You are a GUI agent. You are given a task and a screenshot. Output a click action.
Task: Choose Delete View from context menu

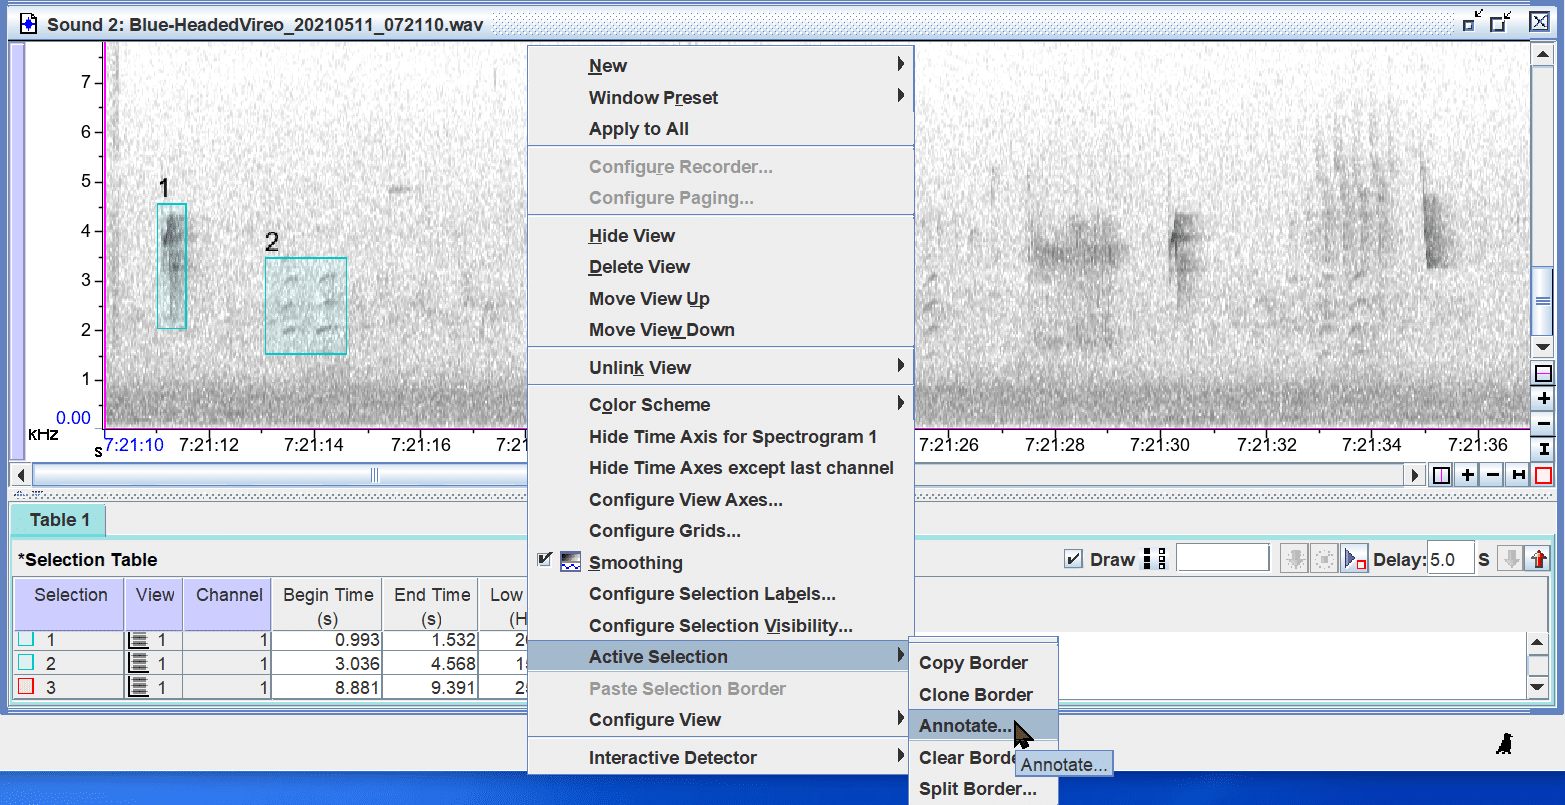click(x=720, y=266)
